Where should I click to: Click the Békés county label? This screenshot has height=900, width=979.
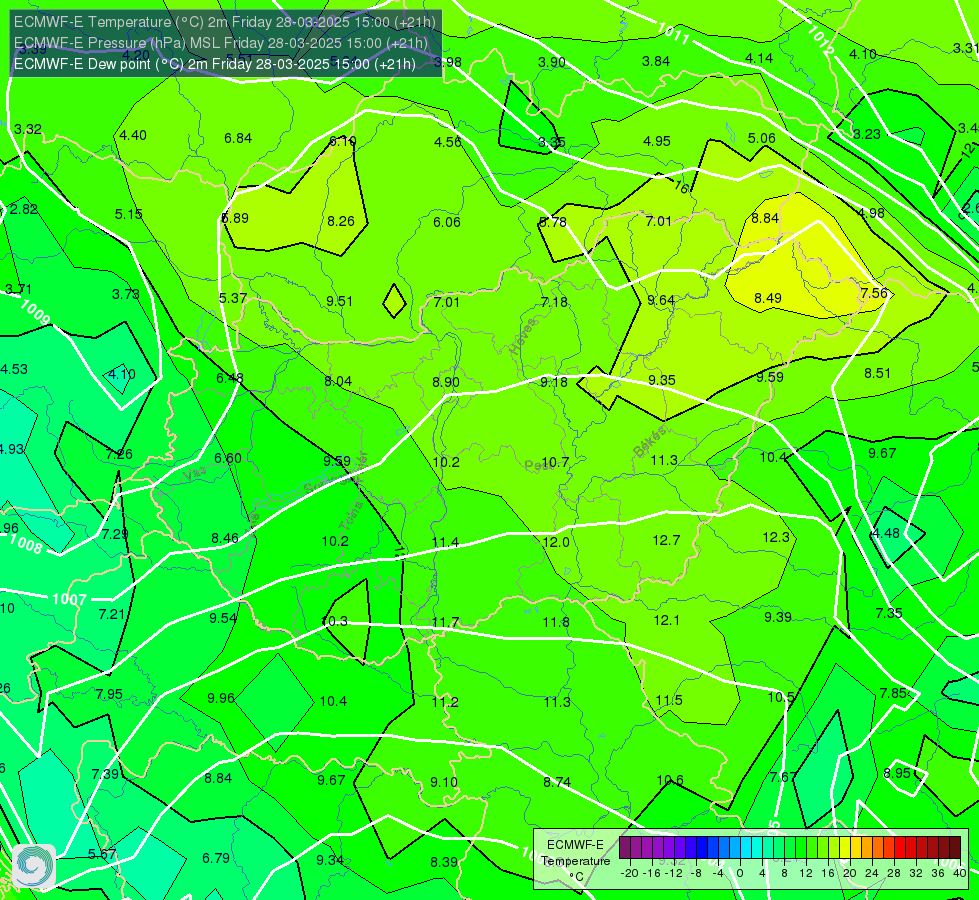(649, 442)
